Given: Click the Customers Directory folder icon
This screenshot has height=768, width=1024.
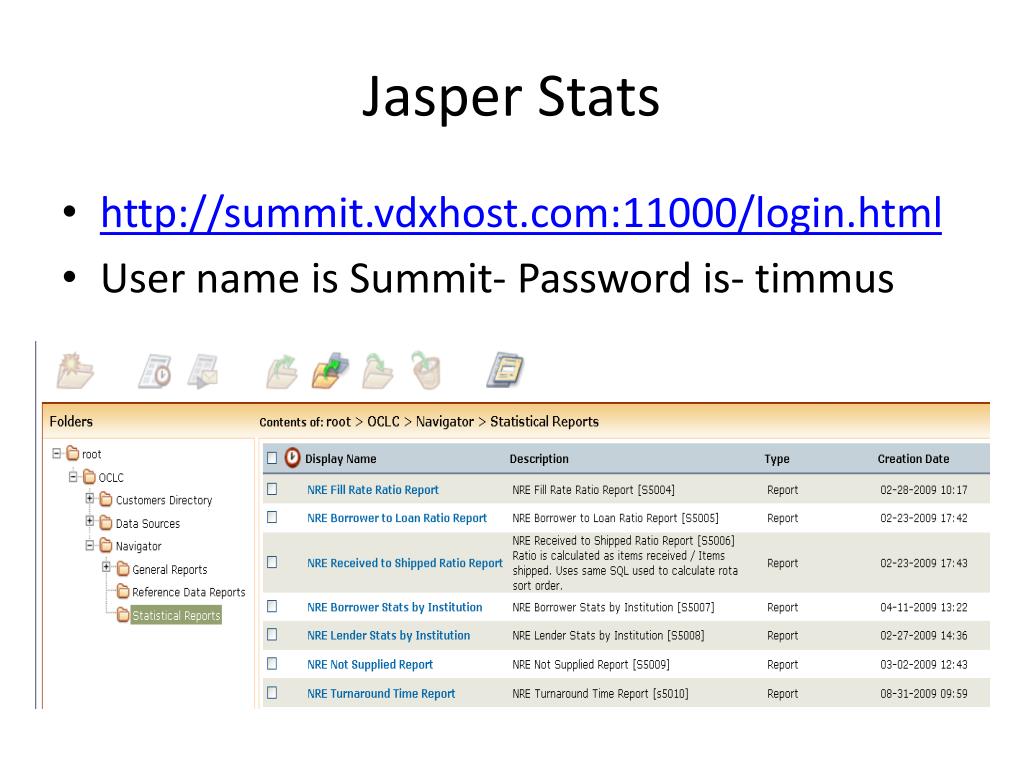Looking at the screenshot, I should [106, 500].
